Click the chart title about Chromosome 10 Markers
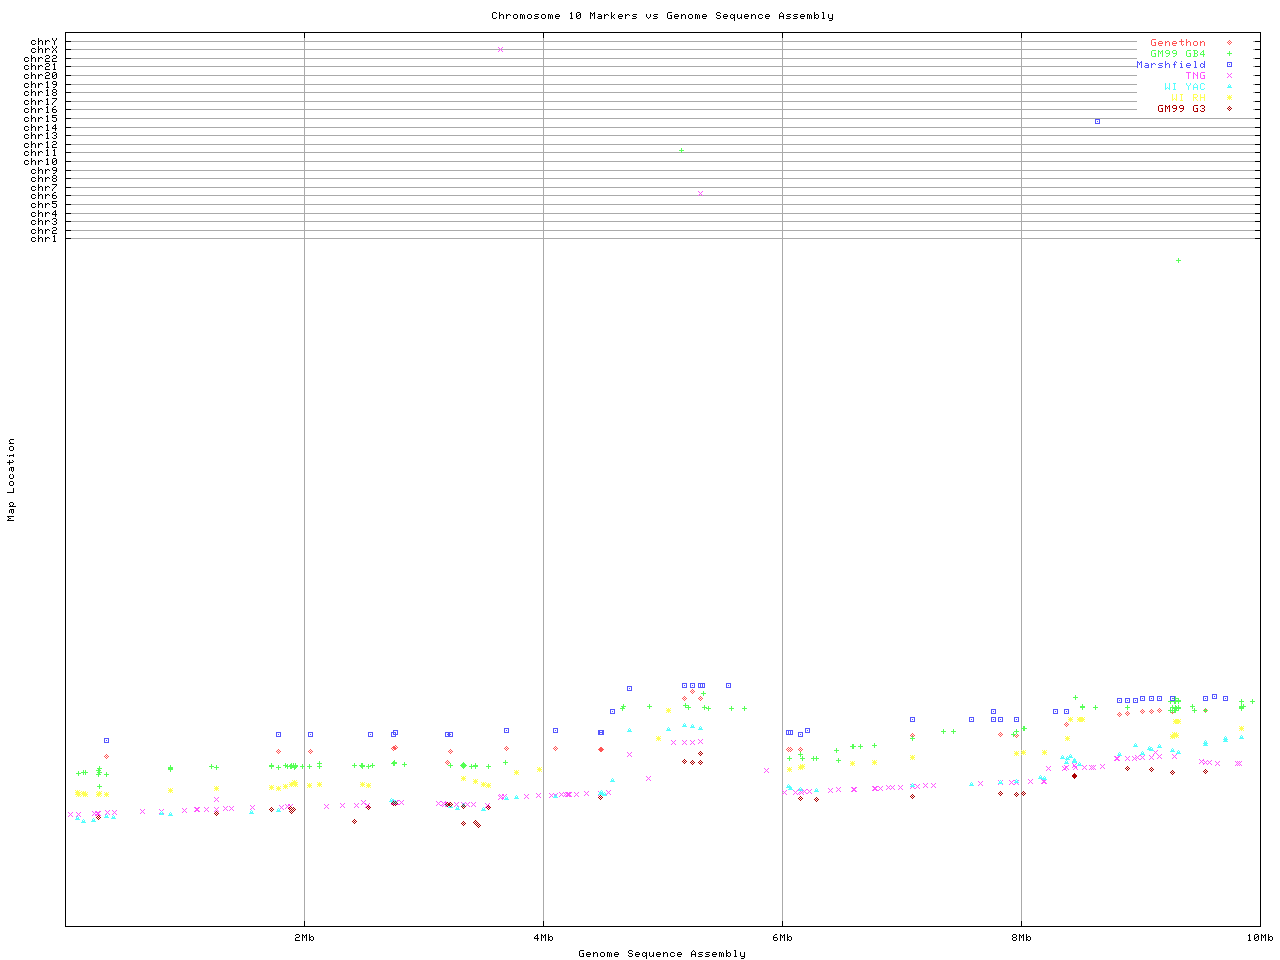 coord(662,16)
